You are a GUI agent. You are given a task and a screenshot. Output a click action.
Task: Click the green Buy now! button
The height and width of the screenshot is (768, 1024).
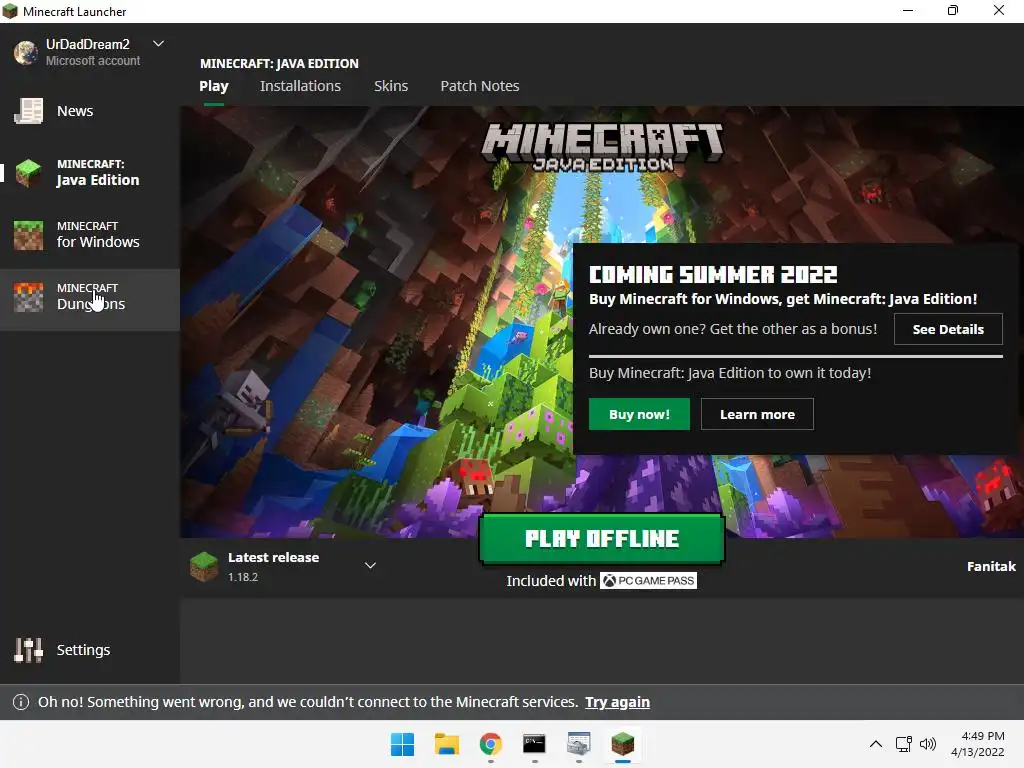click(639, 414)
